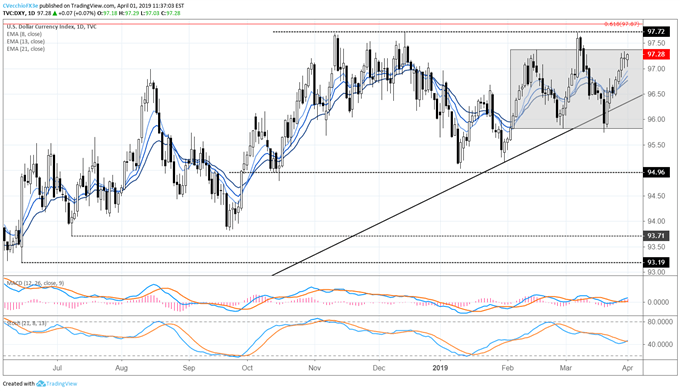Click the 96.50 price axis value

tap(656, 94)
